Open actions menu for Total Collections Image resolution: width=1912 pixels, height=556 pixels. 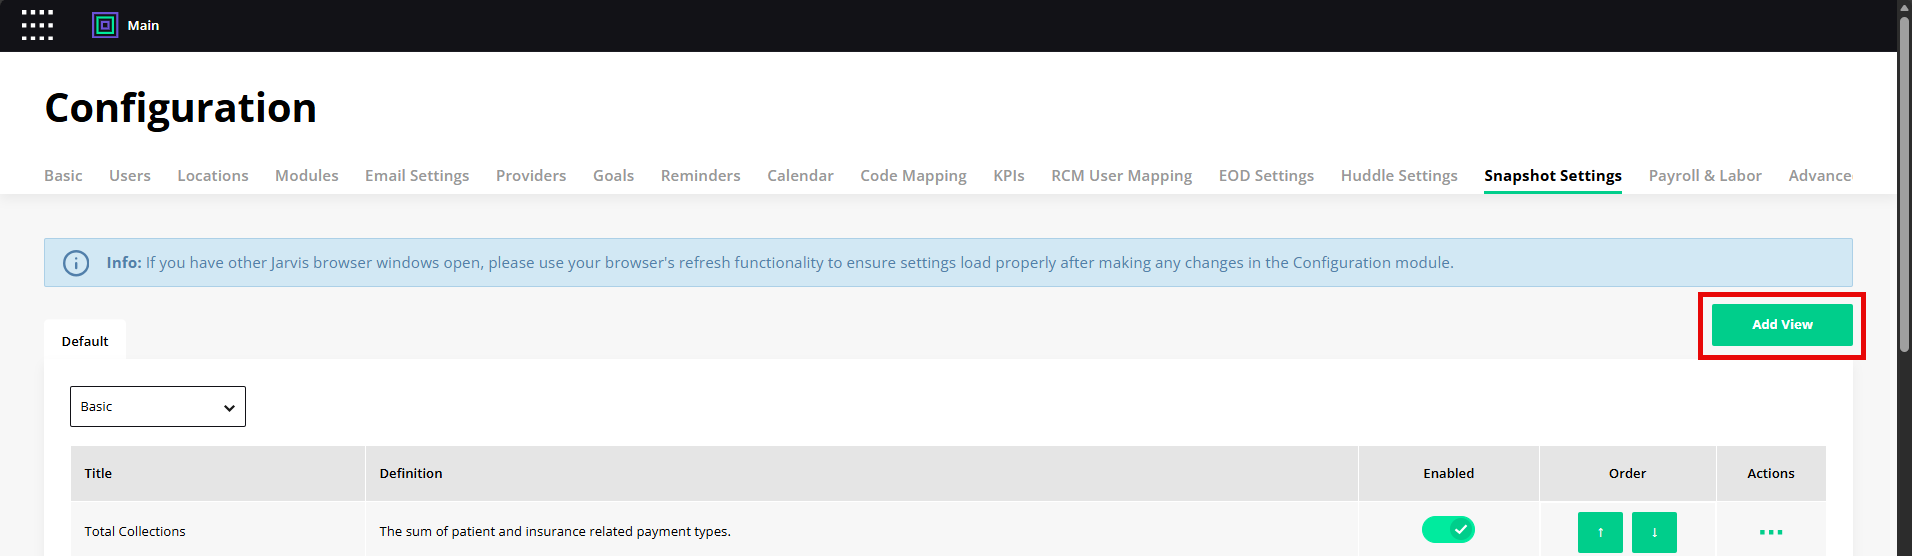[1770, 532]
